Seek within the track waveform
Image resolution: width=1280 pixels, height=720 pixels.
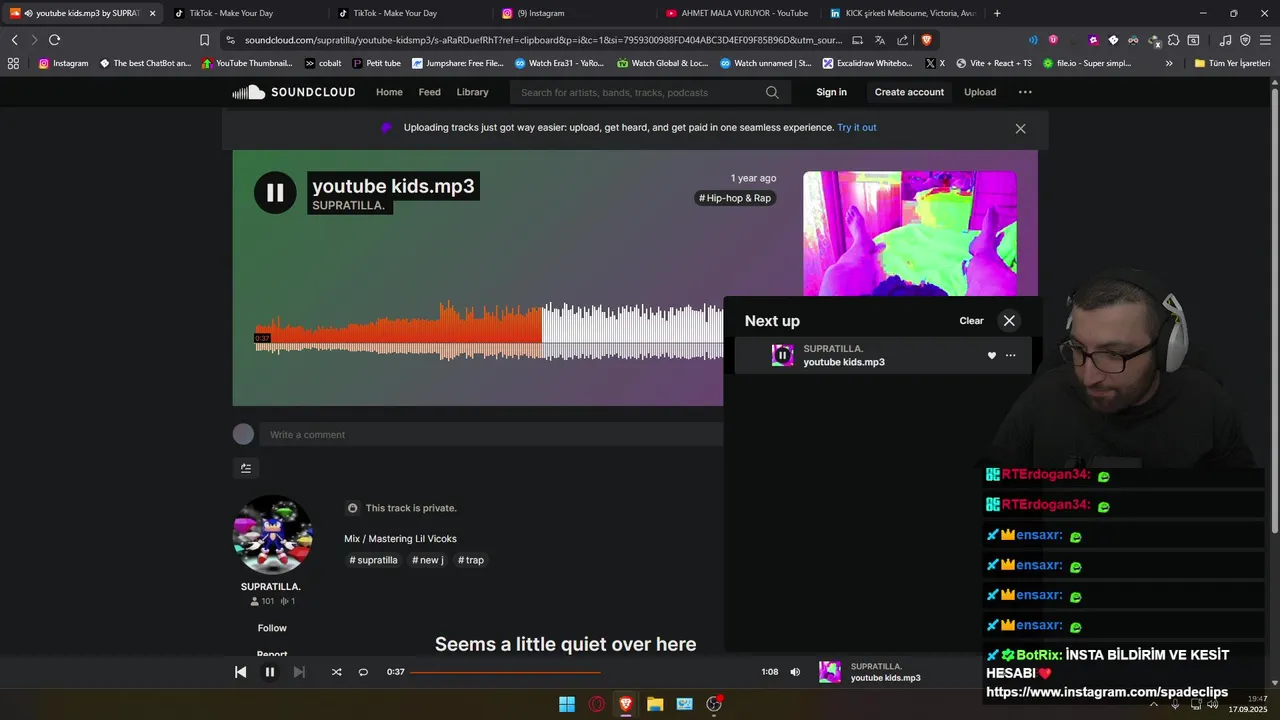click(x=488, y=331)
